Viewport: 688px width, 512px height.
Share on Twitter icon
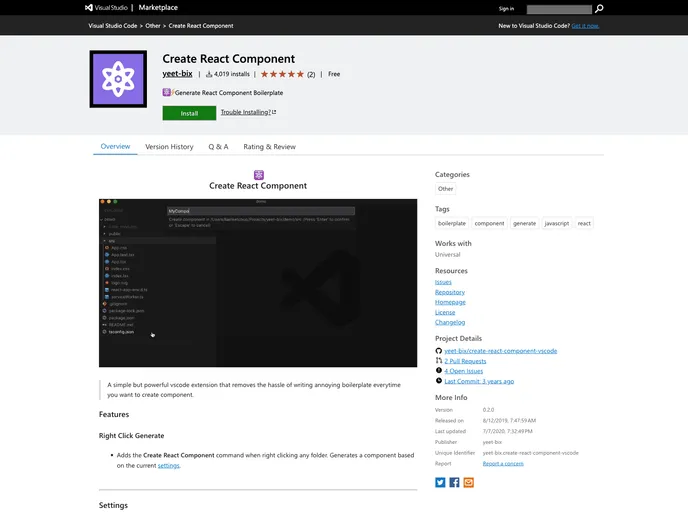click(440, 483)
